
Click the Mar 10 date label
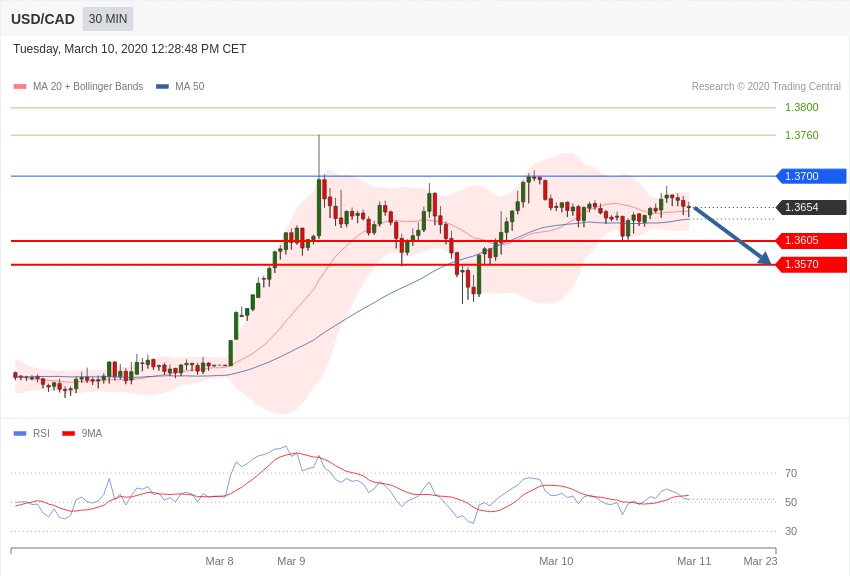point(556,561)
